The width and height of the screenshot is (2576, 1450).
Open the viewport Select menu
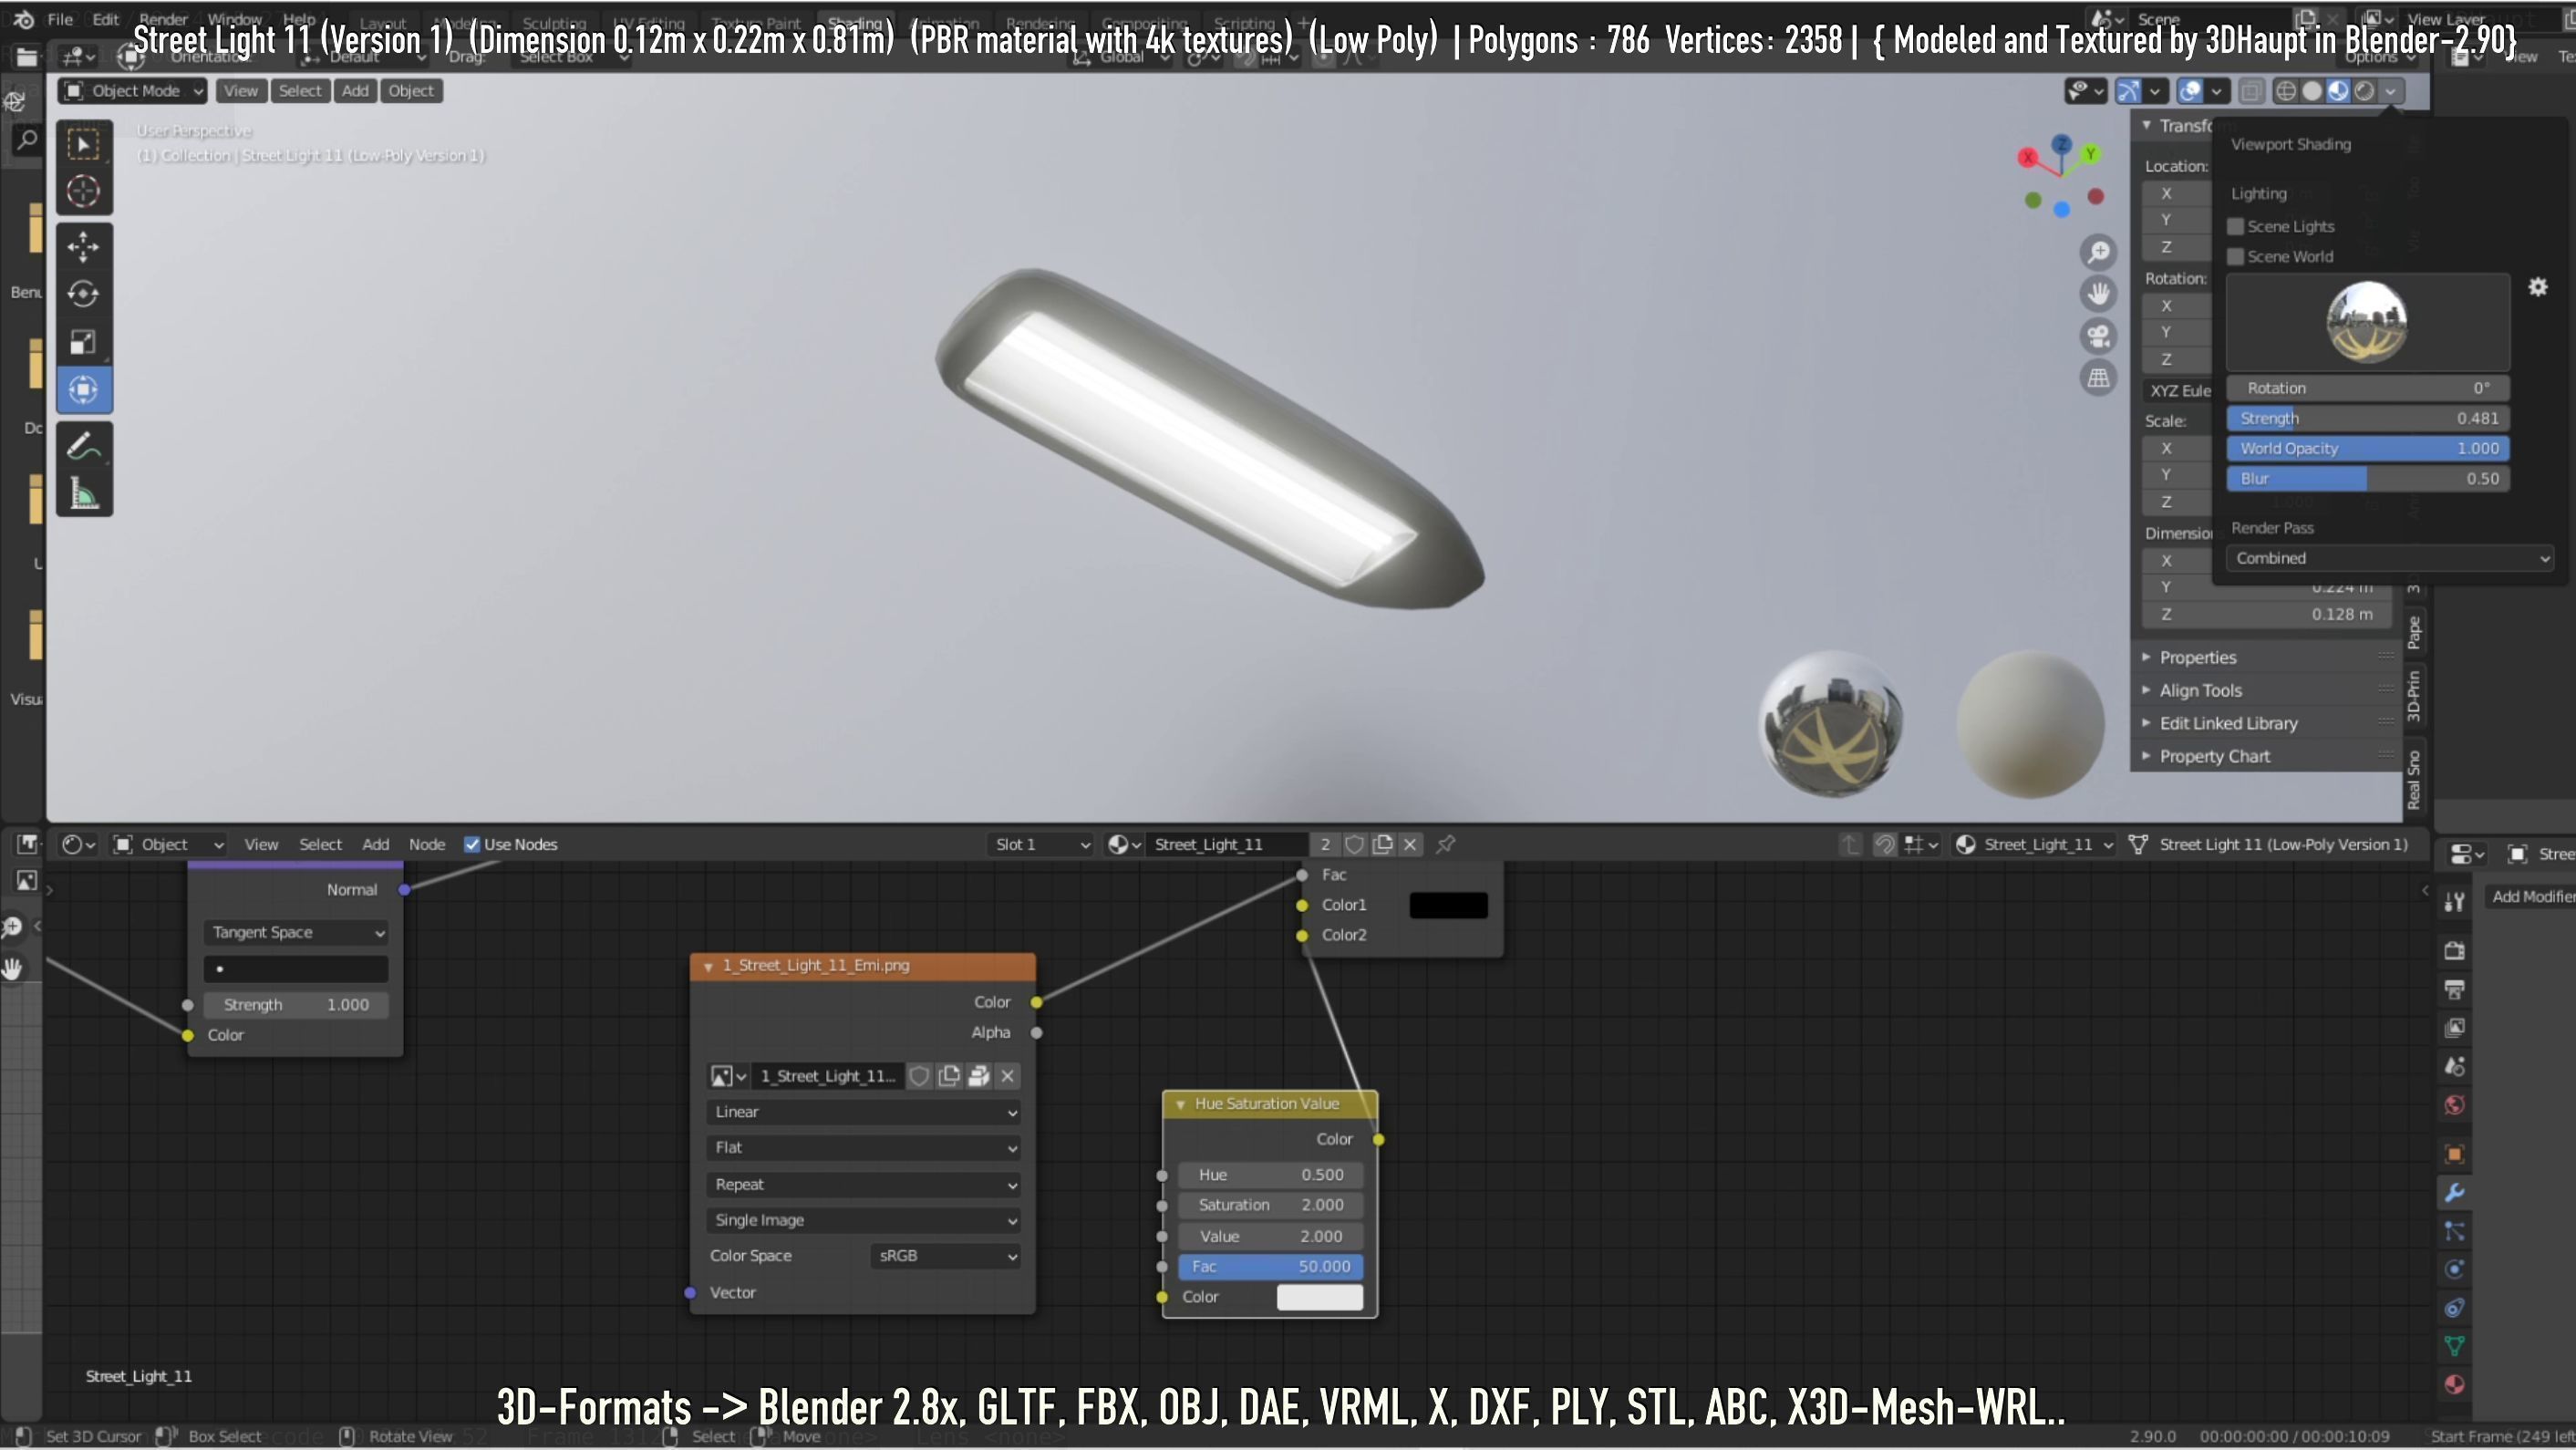tap(300, 91)
